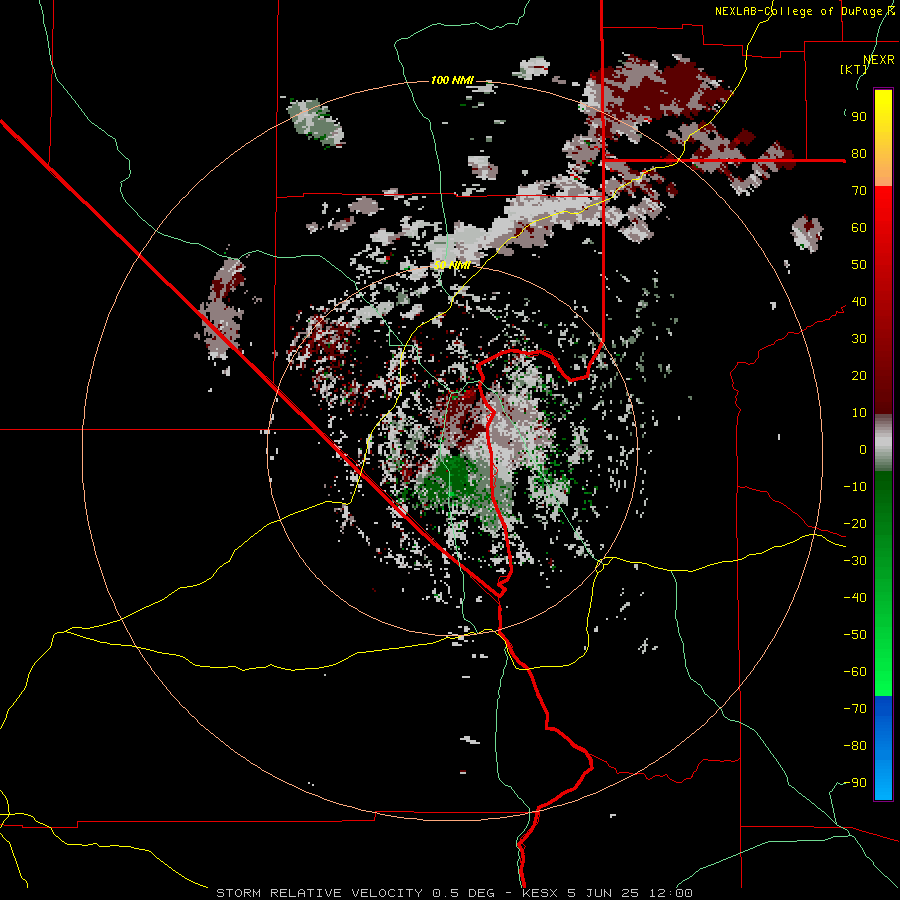
Task: Pick the gray zero-velocity segment of color bar
Action: [883, 443]
